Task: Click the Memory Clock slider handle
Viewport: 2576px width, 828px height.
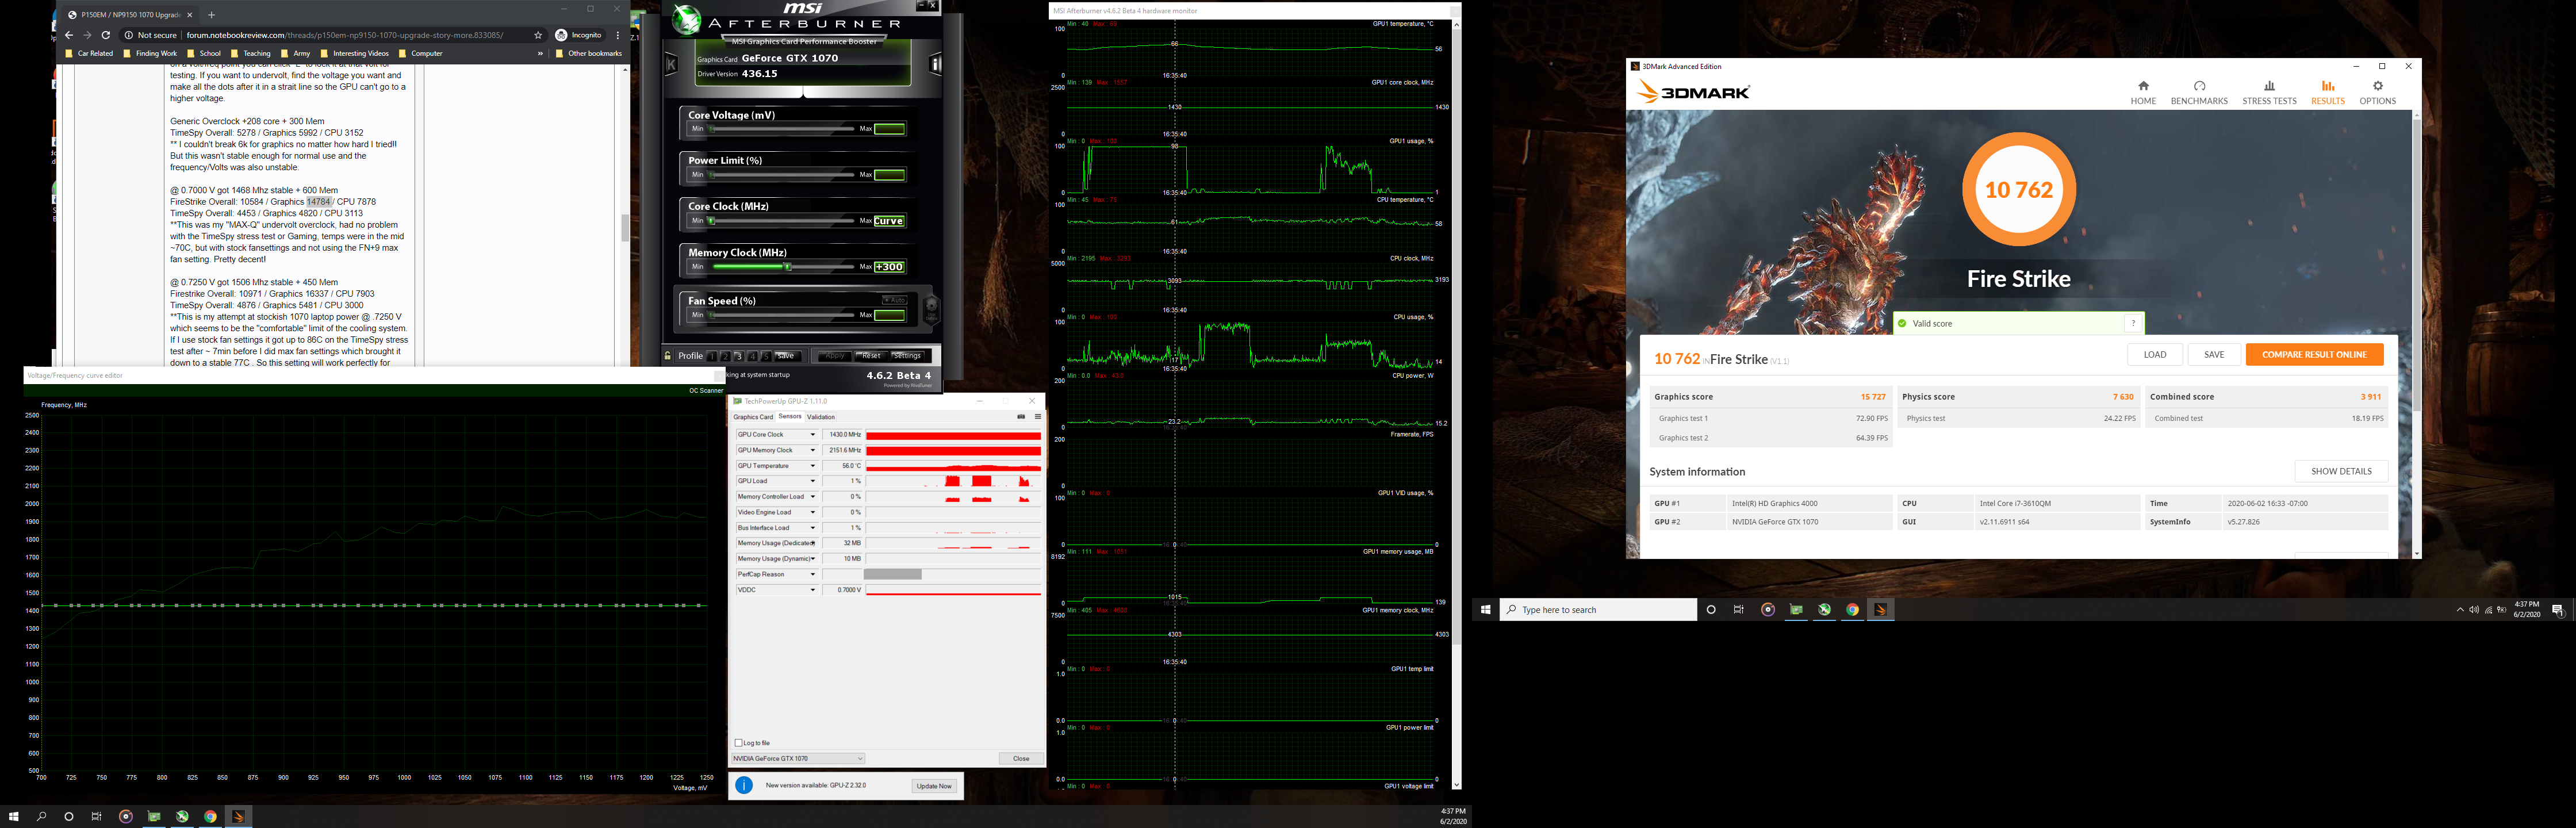Action: tap(788, 267)
